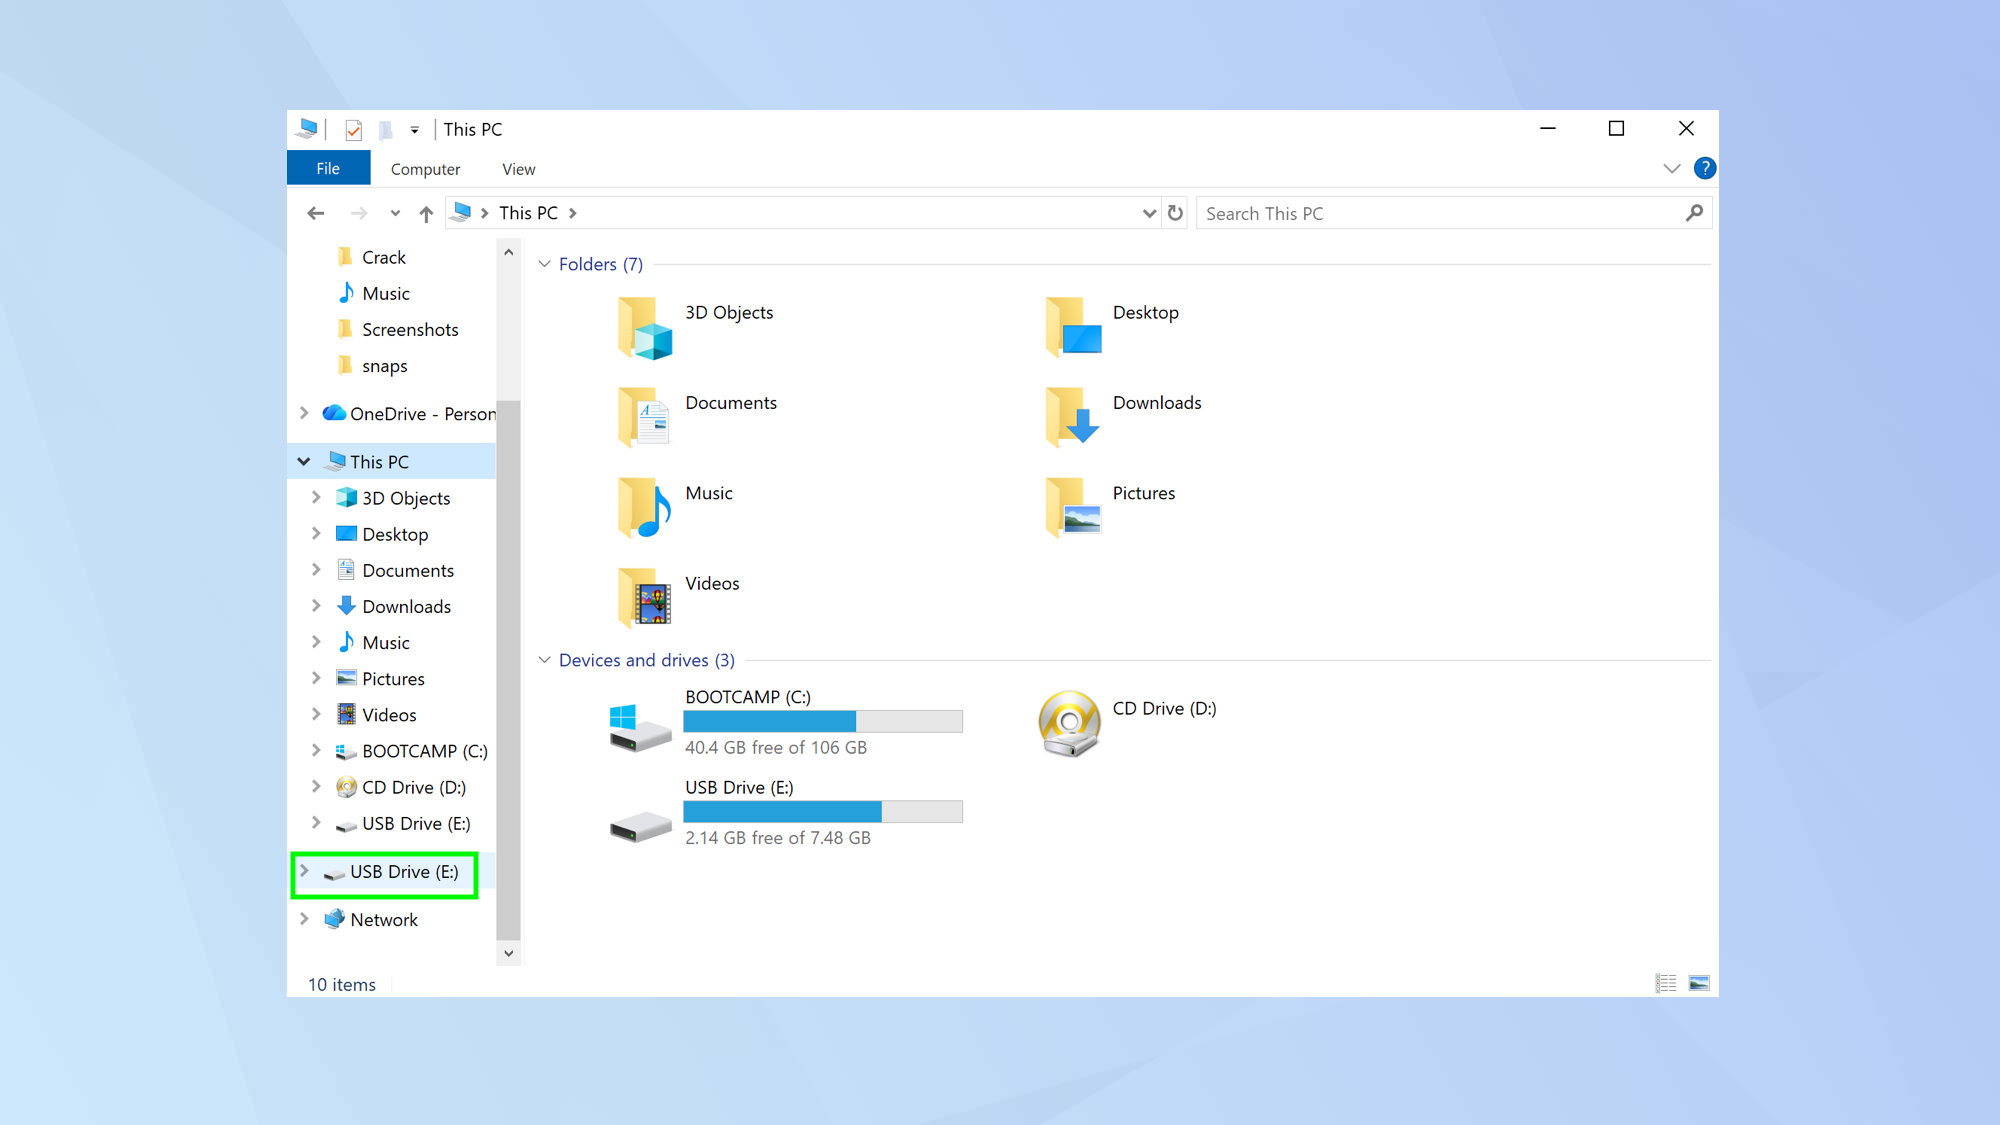Image resolution: width=2000 pixels, height=1125 pixels.
Task: Open the 3D Objects folder icon
Action: click(644, 330)
